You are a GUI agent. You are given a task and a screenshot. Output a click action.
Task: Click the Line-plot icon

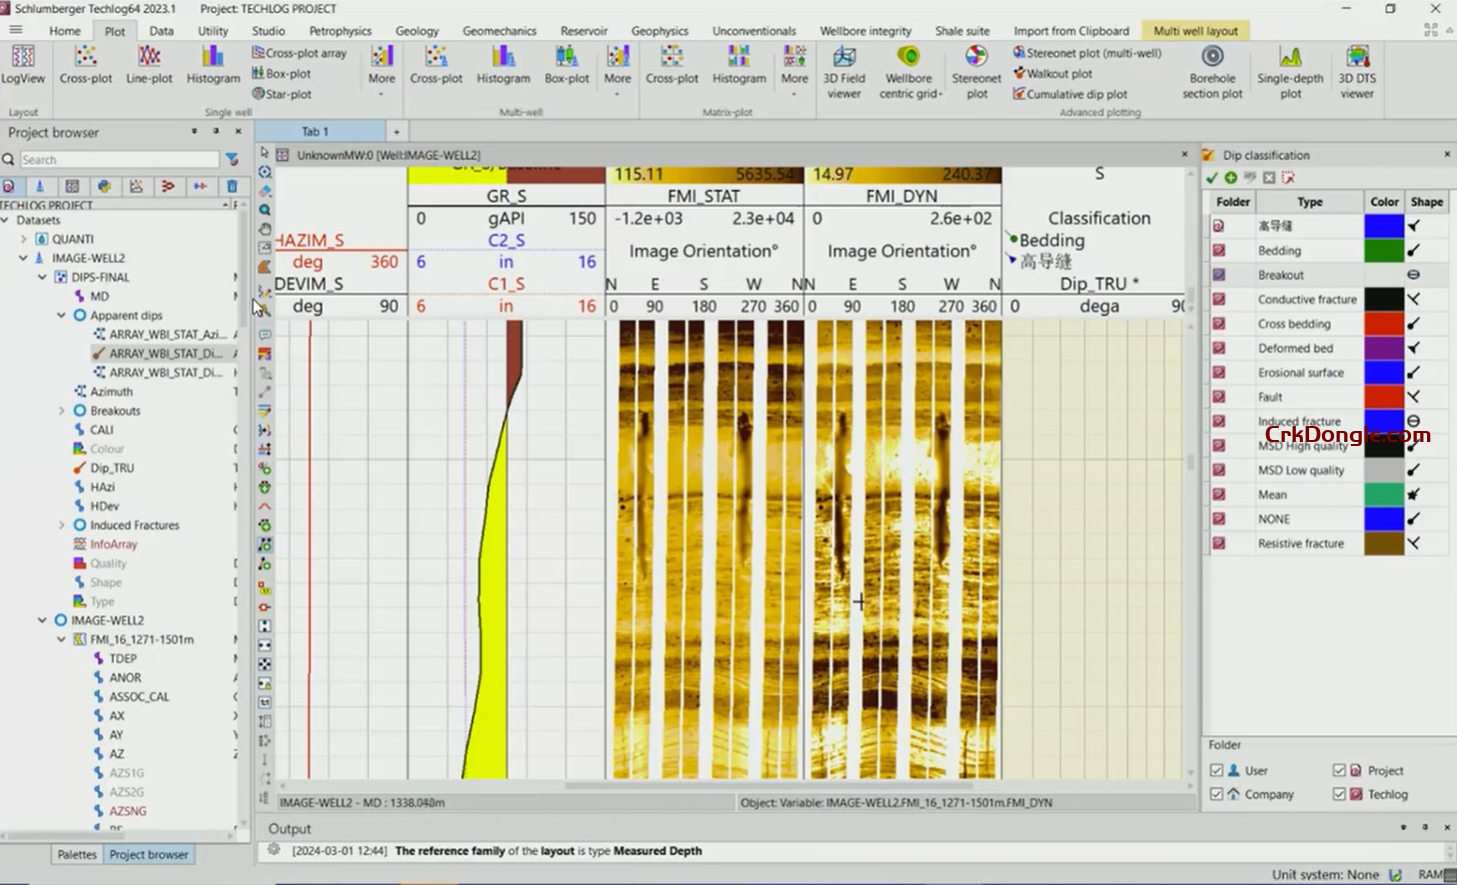(149, 64)
